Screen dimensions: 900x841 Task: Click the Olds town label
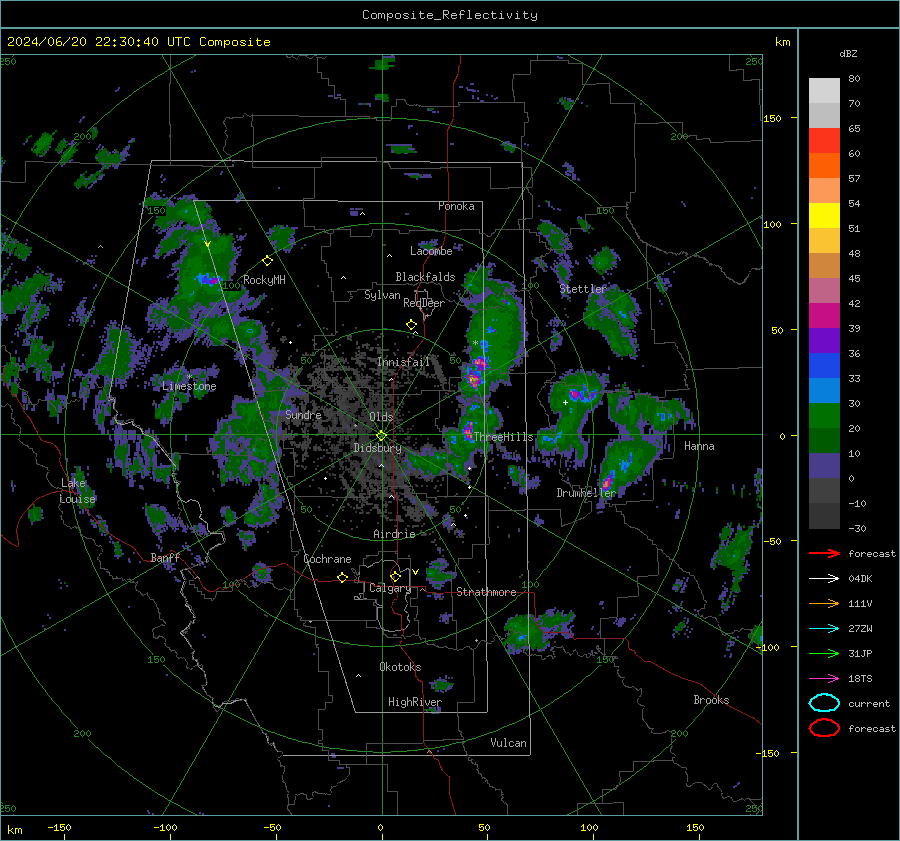tap(381, 417)
